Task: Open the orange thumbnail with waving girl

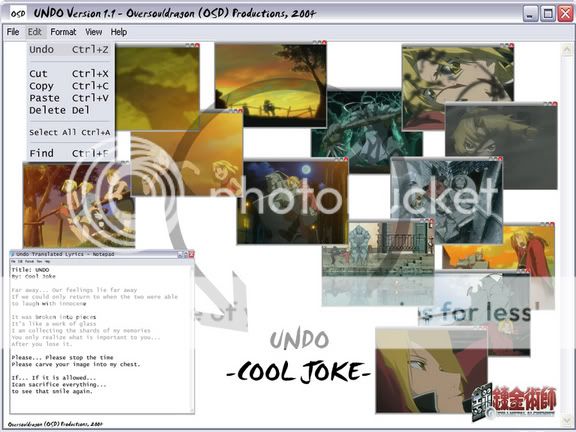Action: click(x=187, y=154)
